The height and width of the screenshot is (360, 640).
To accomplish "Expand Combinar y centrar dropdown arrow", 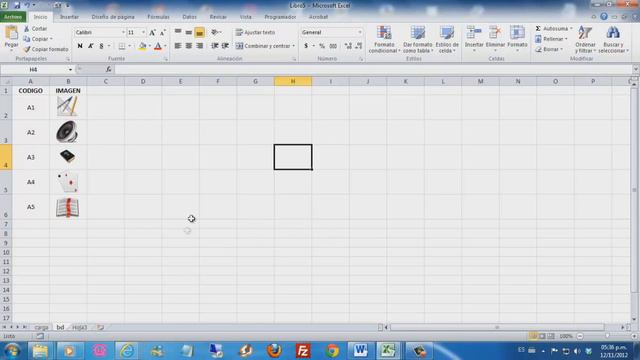I will point(293,46).
